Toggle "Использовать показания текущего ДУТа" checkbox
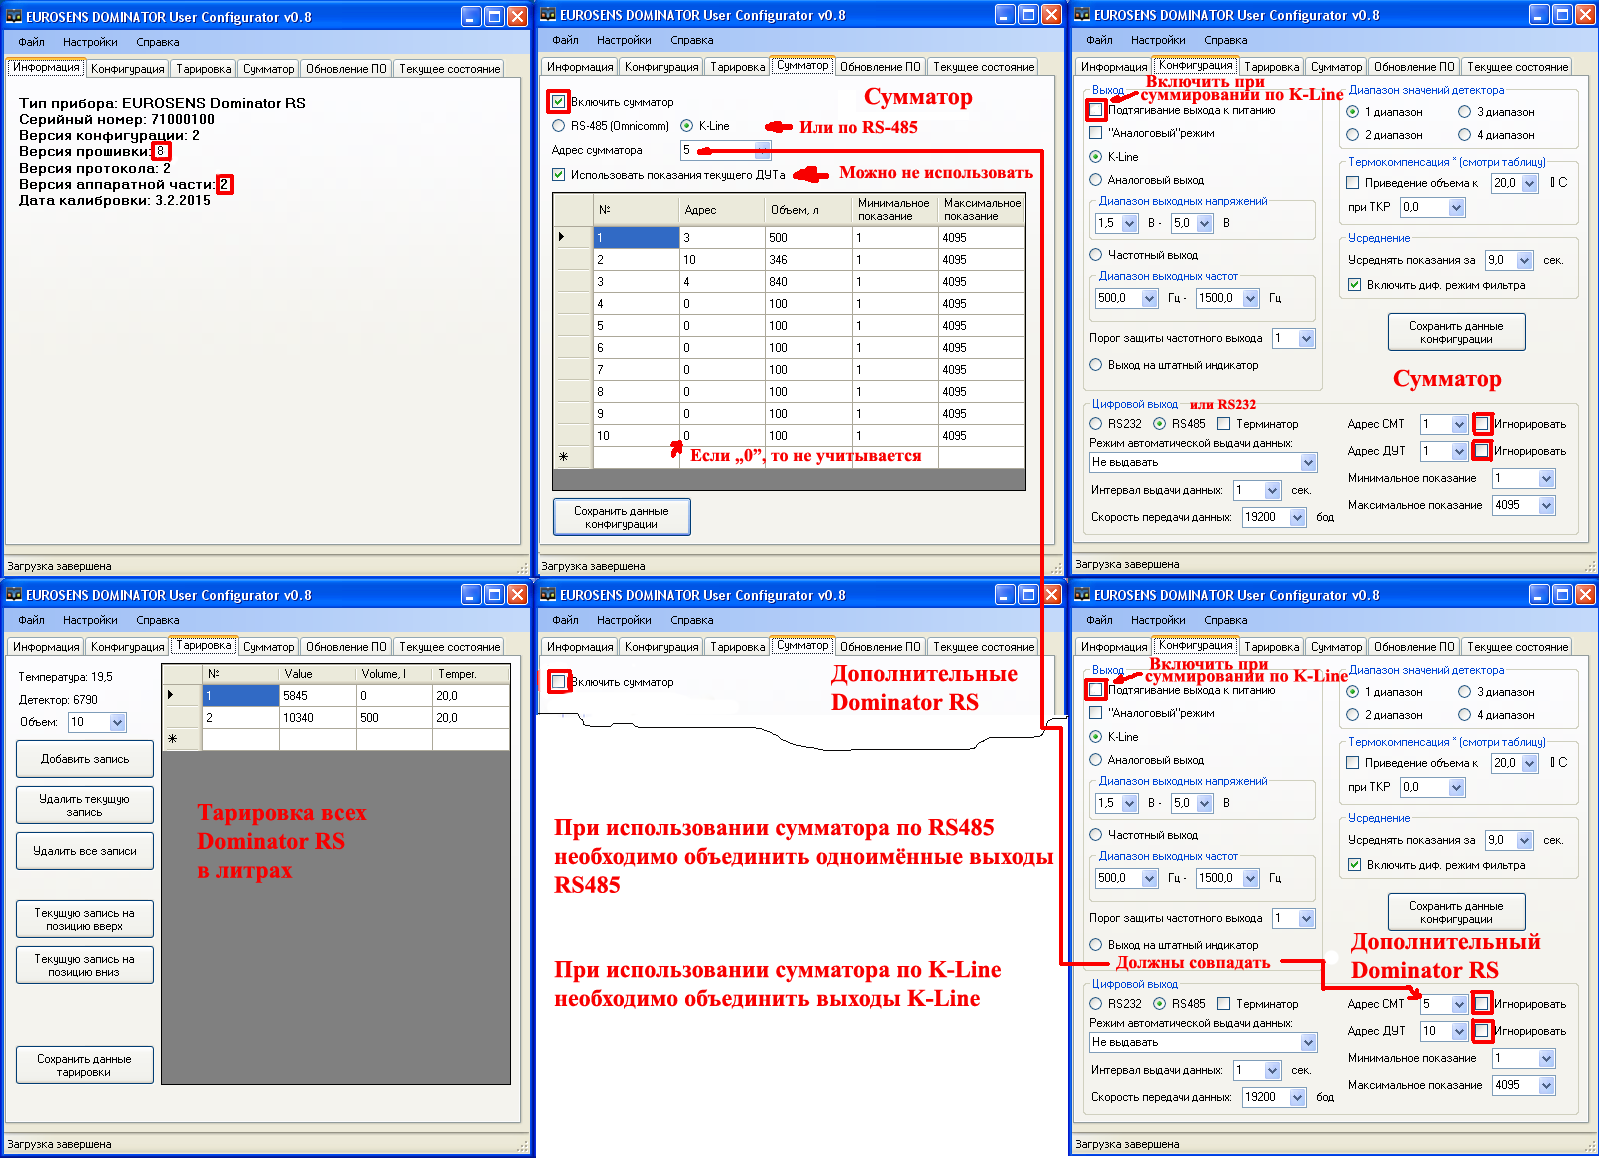Viewport: 1599px width, 1158px height. [559, 174]
